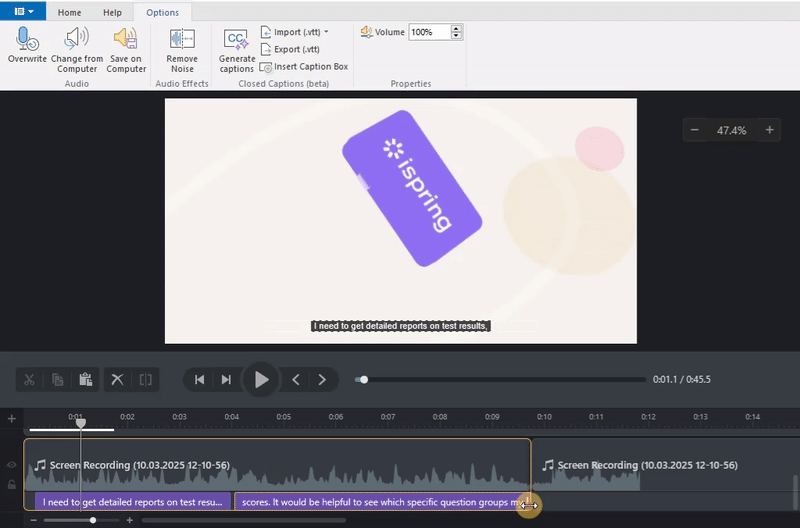800x528 pixels.
Task: Click the scissors cut icon
Action: pos(30,380)
